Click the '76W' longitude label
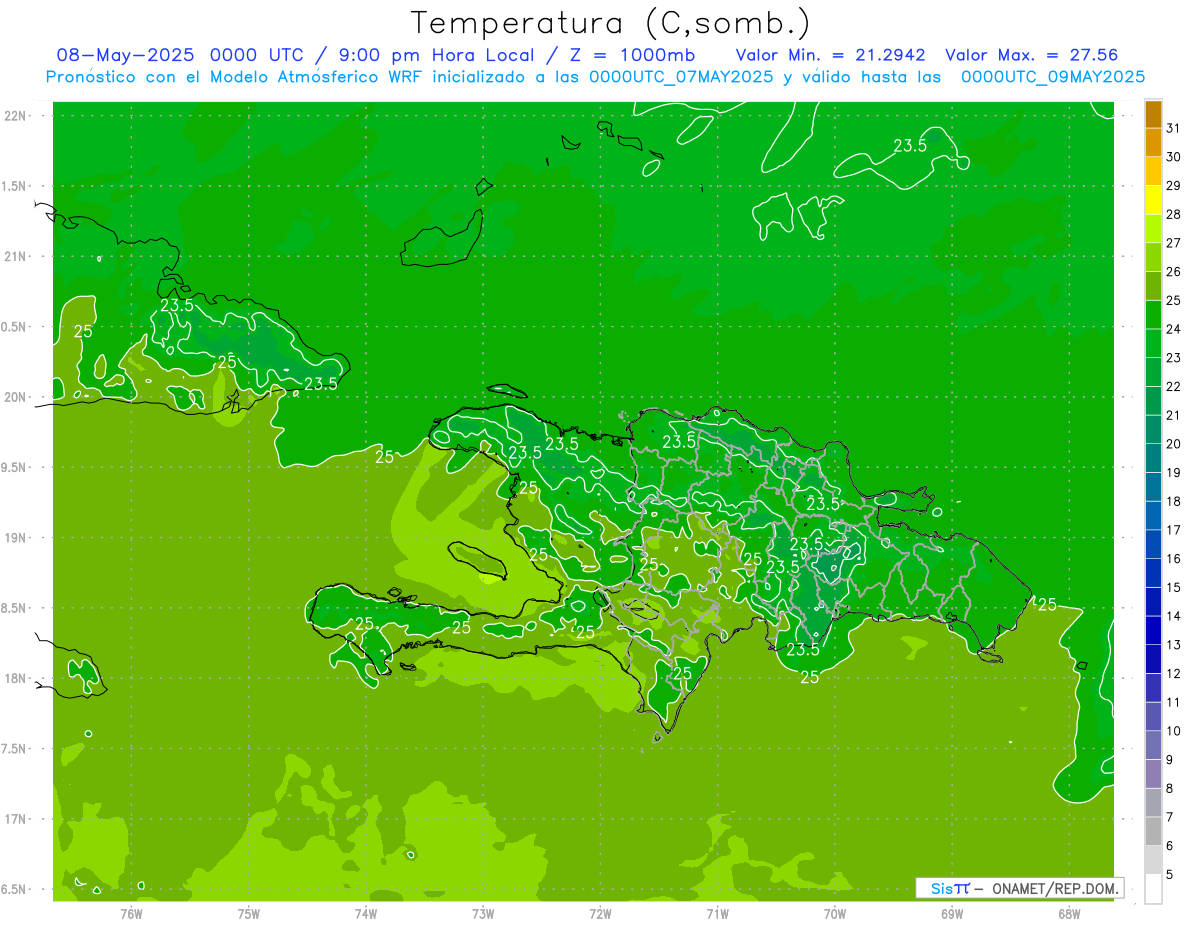1200x927 pixels. (131, 913)
